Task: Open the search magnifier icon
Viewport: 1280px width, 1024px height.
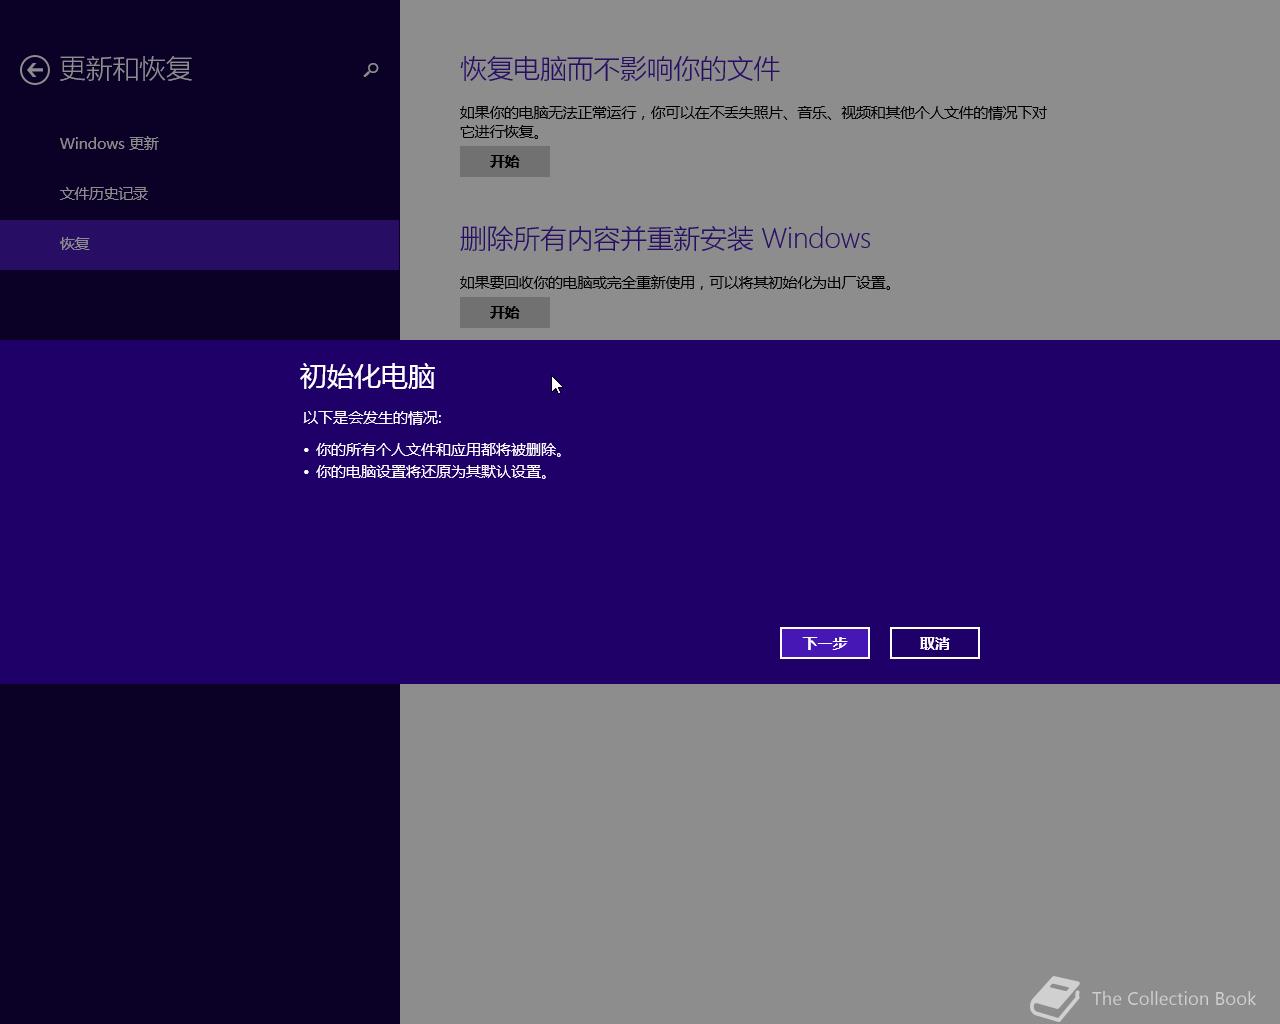Action: pyautogui.click(x=371, y=70)
